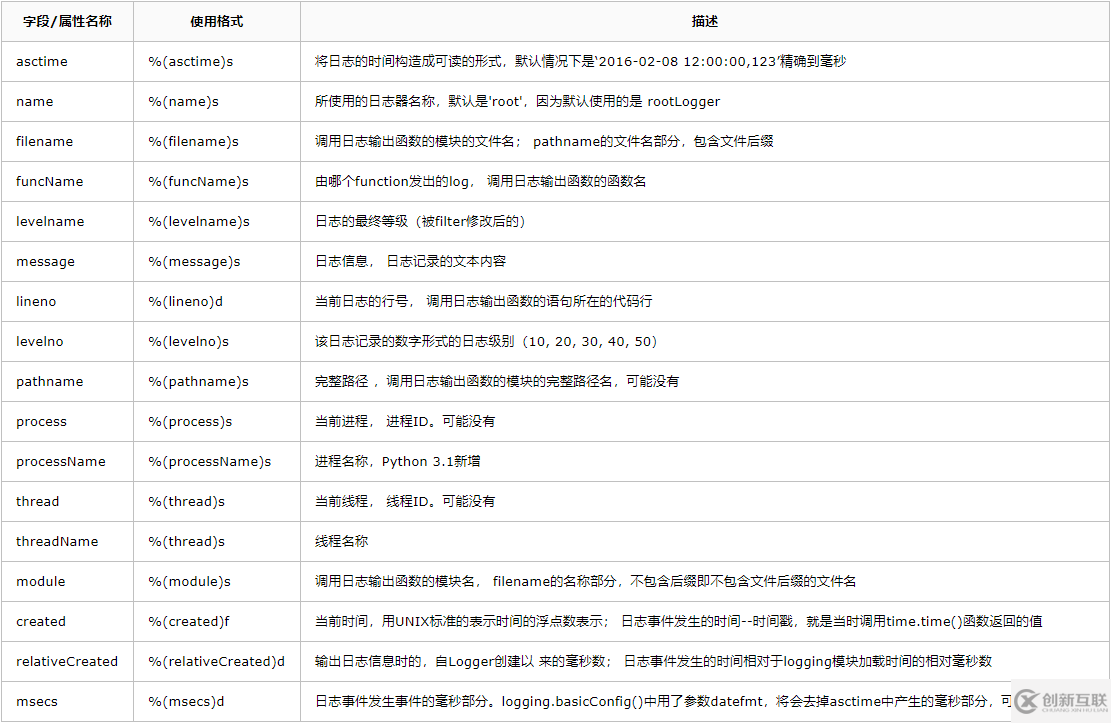Viewport: 1111px width, 723px height.
Task: Click the description starting '输出日志信息时的'
Action: click(x=705, y=662)
